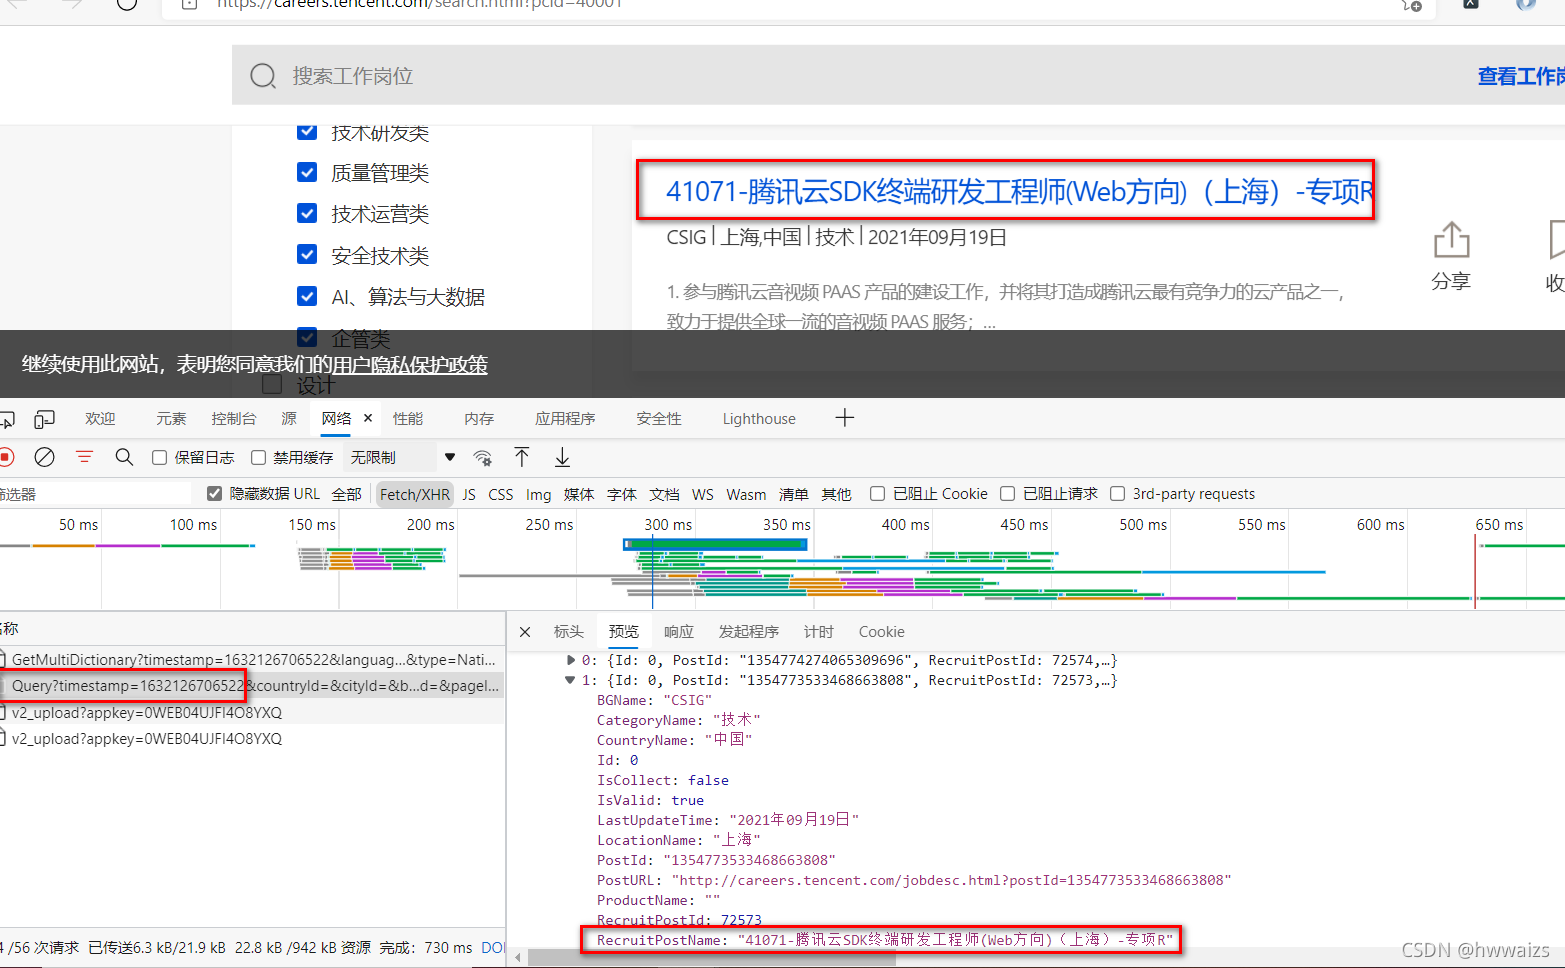Screen dimensions: 1565x968
Task: Select GetMultiDictionary request row
Action: [252, 660]
